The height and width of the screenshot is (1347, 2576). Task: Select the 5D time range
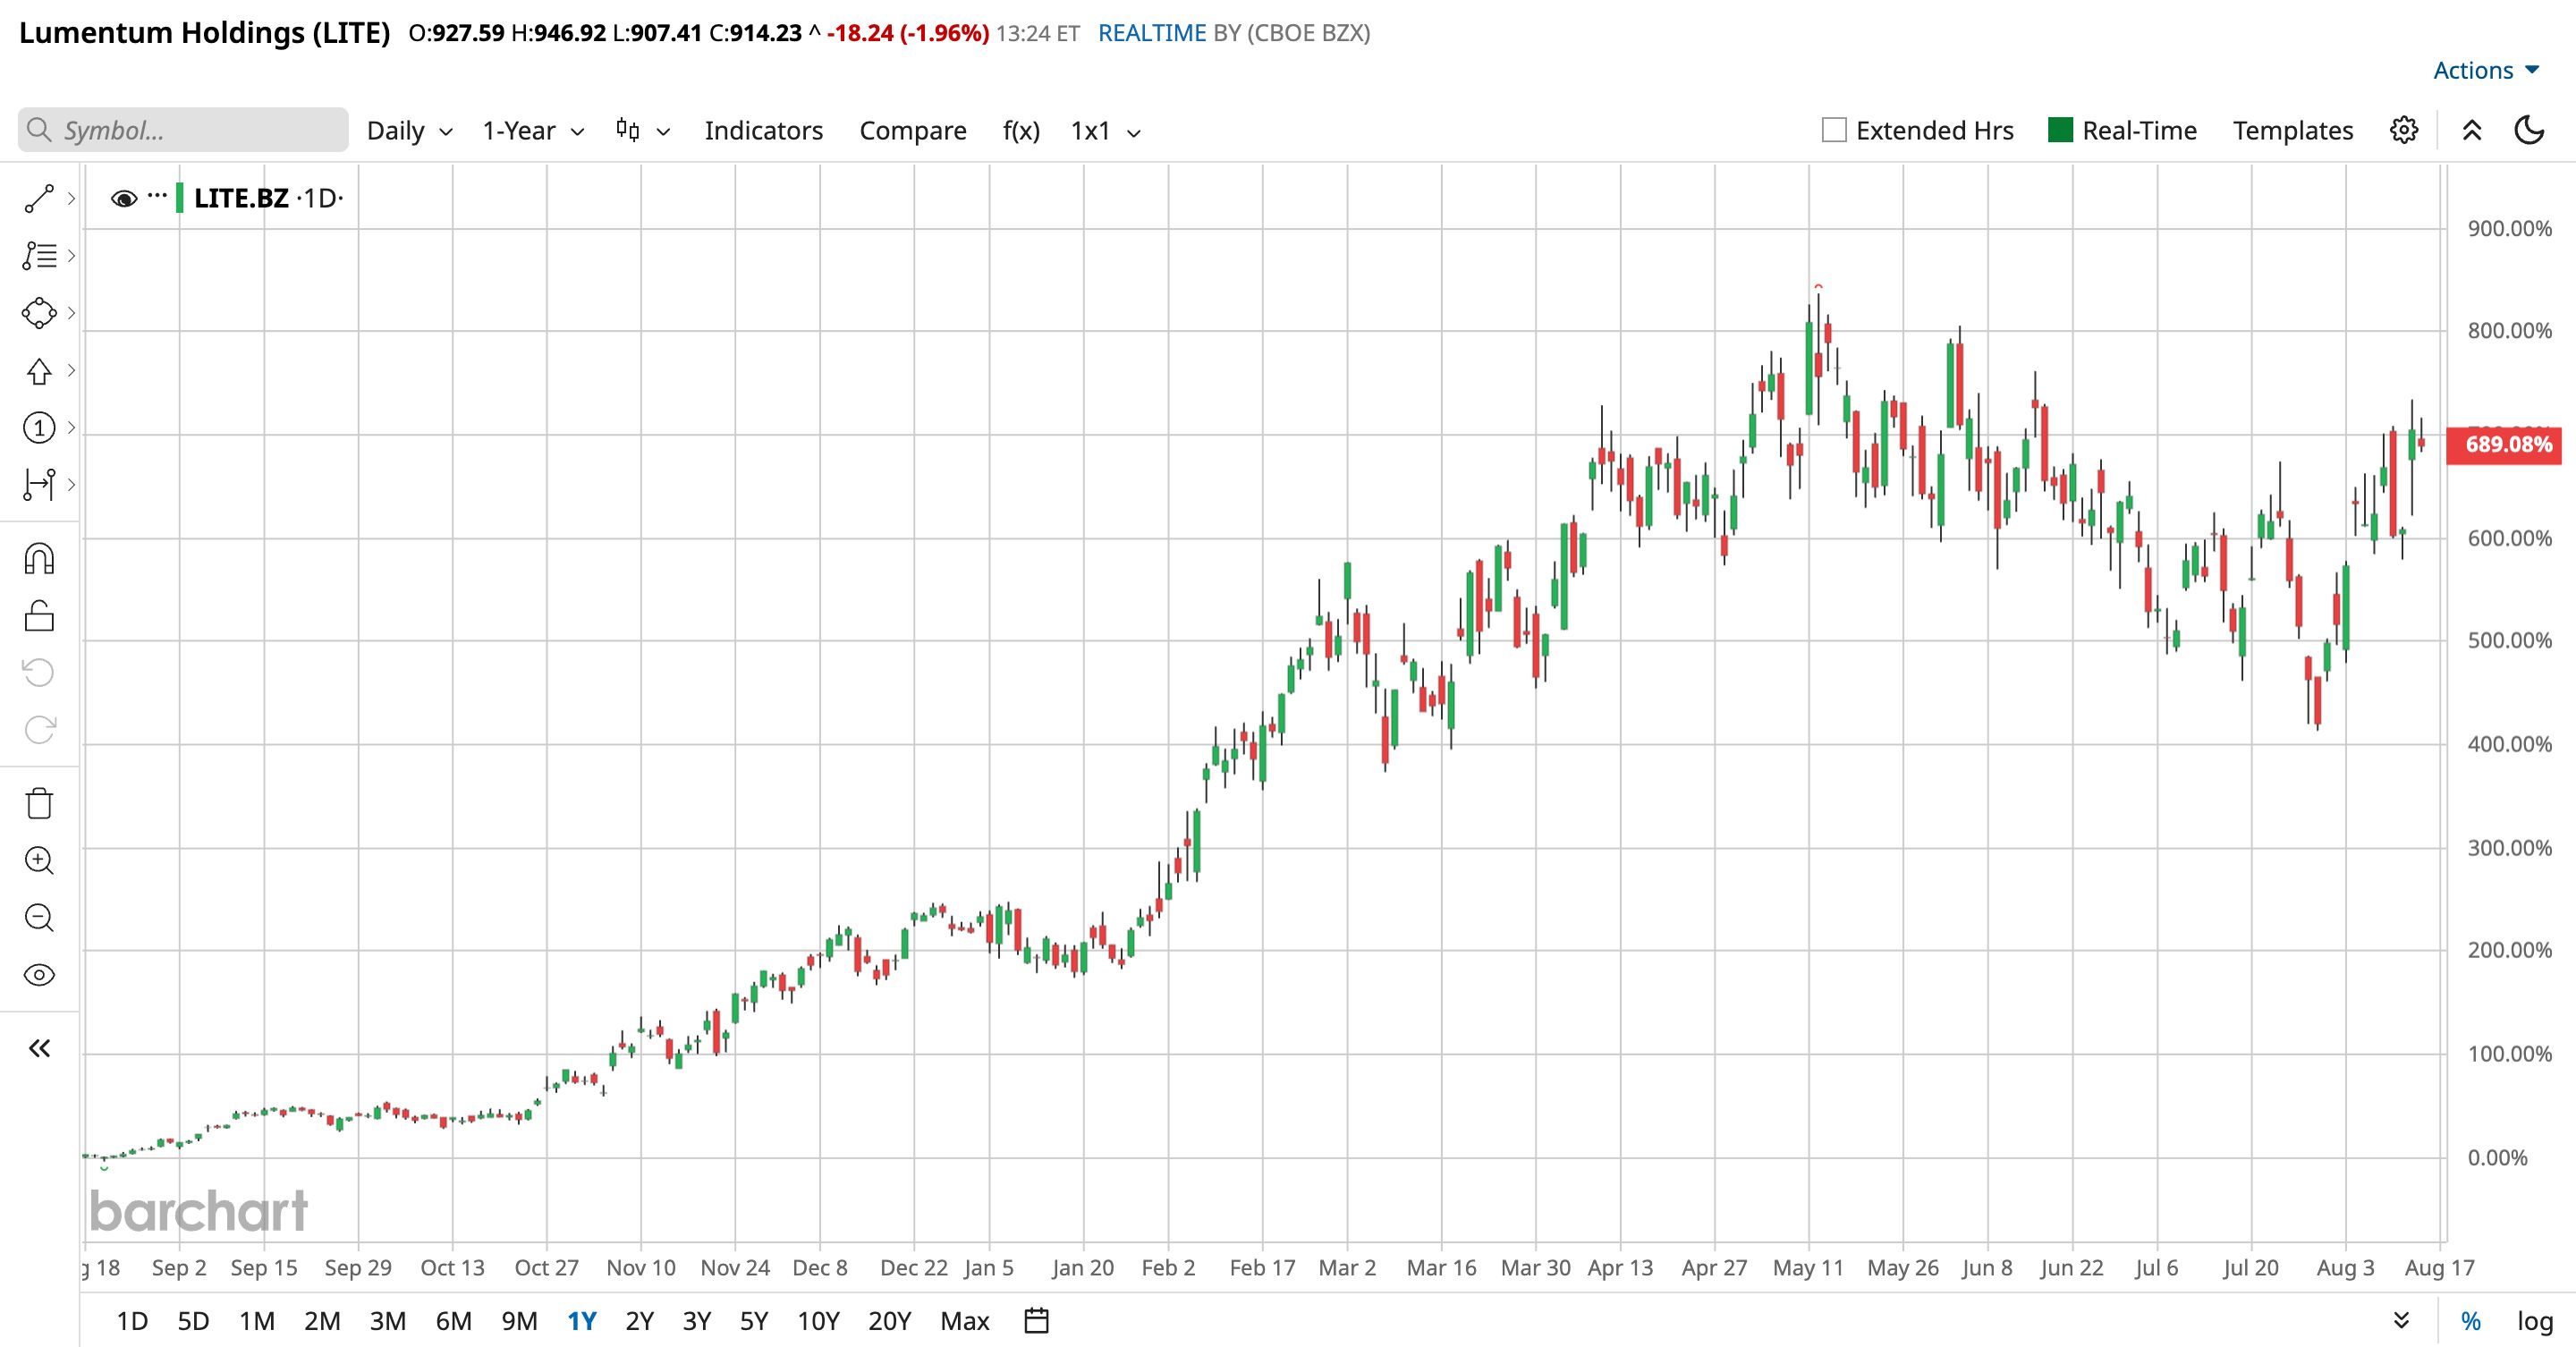(x=193, y=1321)
